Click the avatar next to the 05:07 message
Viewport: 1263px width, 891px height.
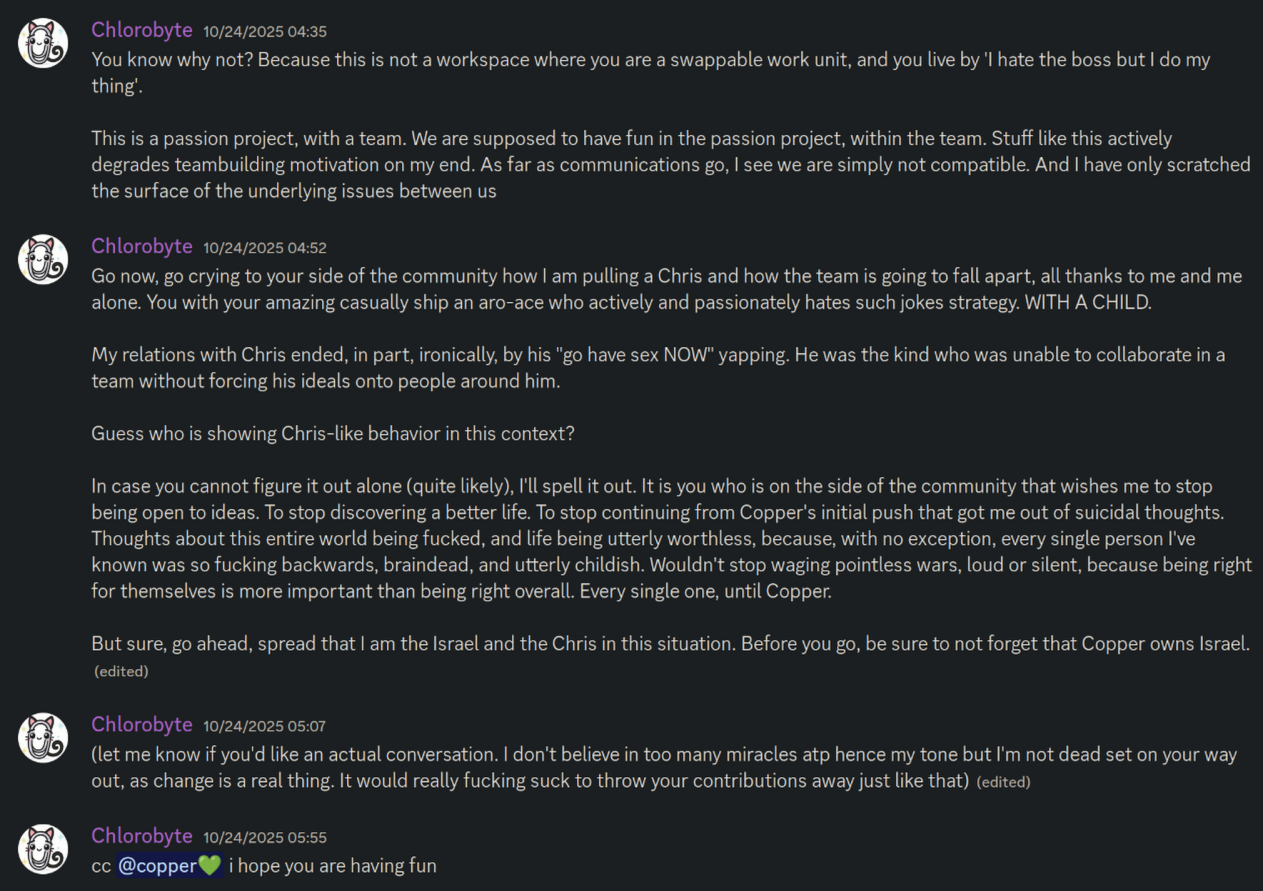pos(43,737)
